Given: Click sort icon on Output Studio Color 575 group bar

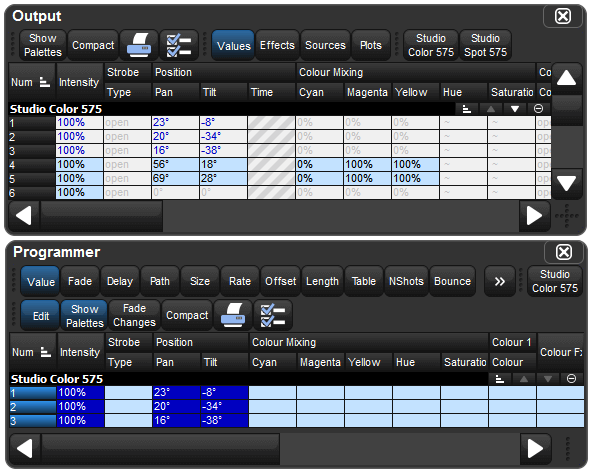Looking at the screenshot, I should coord(467,109).
